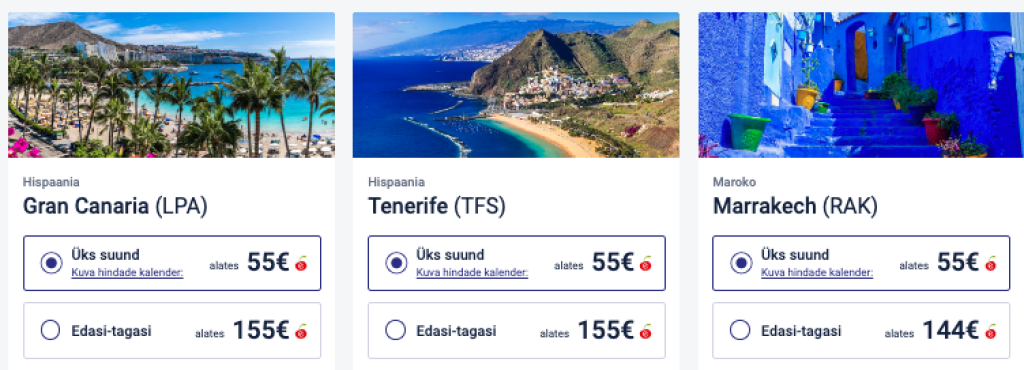Click cherry icon beside Gran Canaria 55€ price

pyautogui.click(x=301, y=264)
